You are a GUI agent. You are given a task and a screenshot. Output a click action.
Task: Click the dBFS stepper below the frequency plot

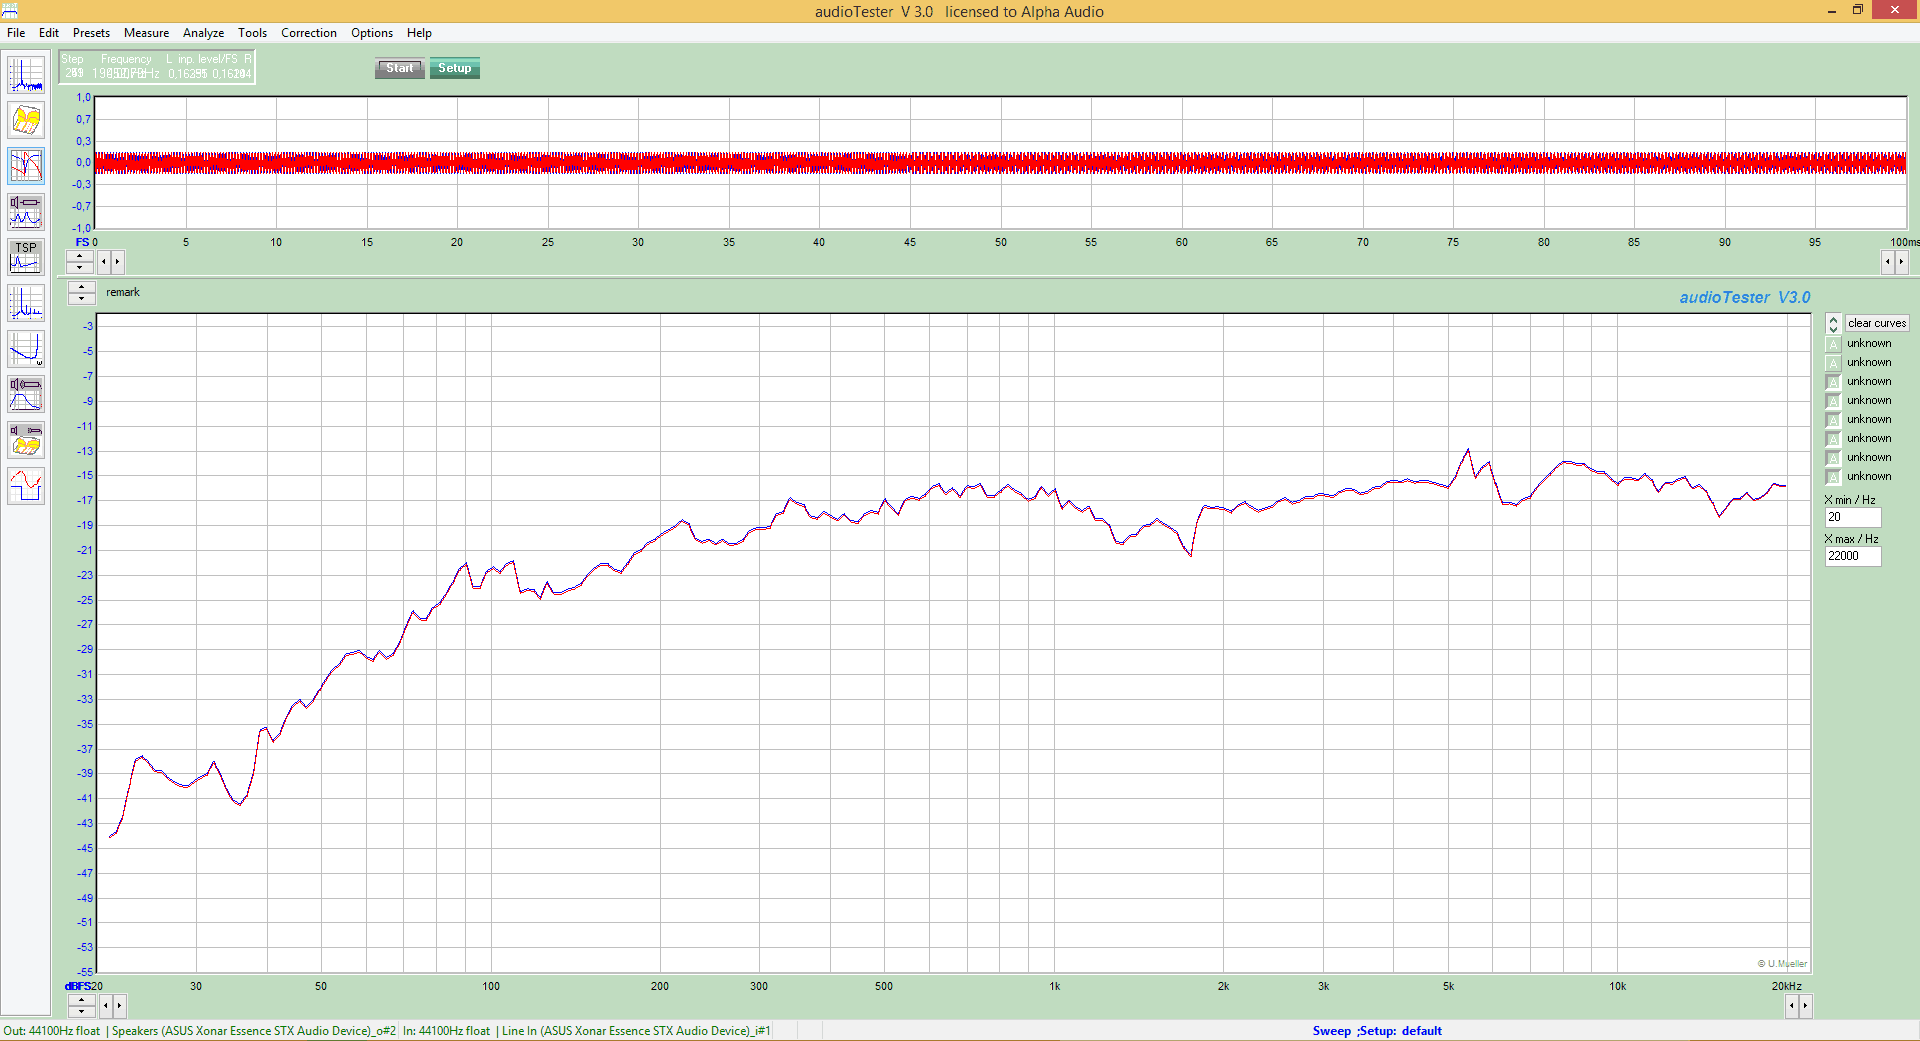(x=81, y=1005)
